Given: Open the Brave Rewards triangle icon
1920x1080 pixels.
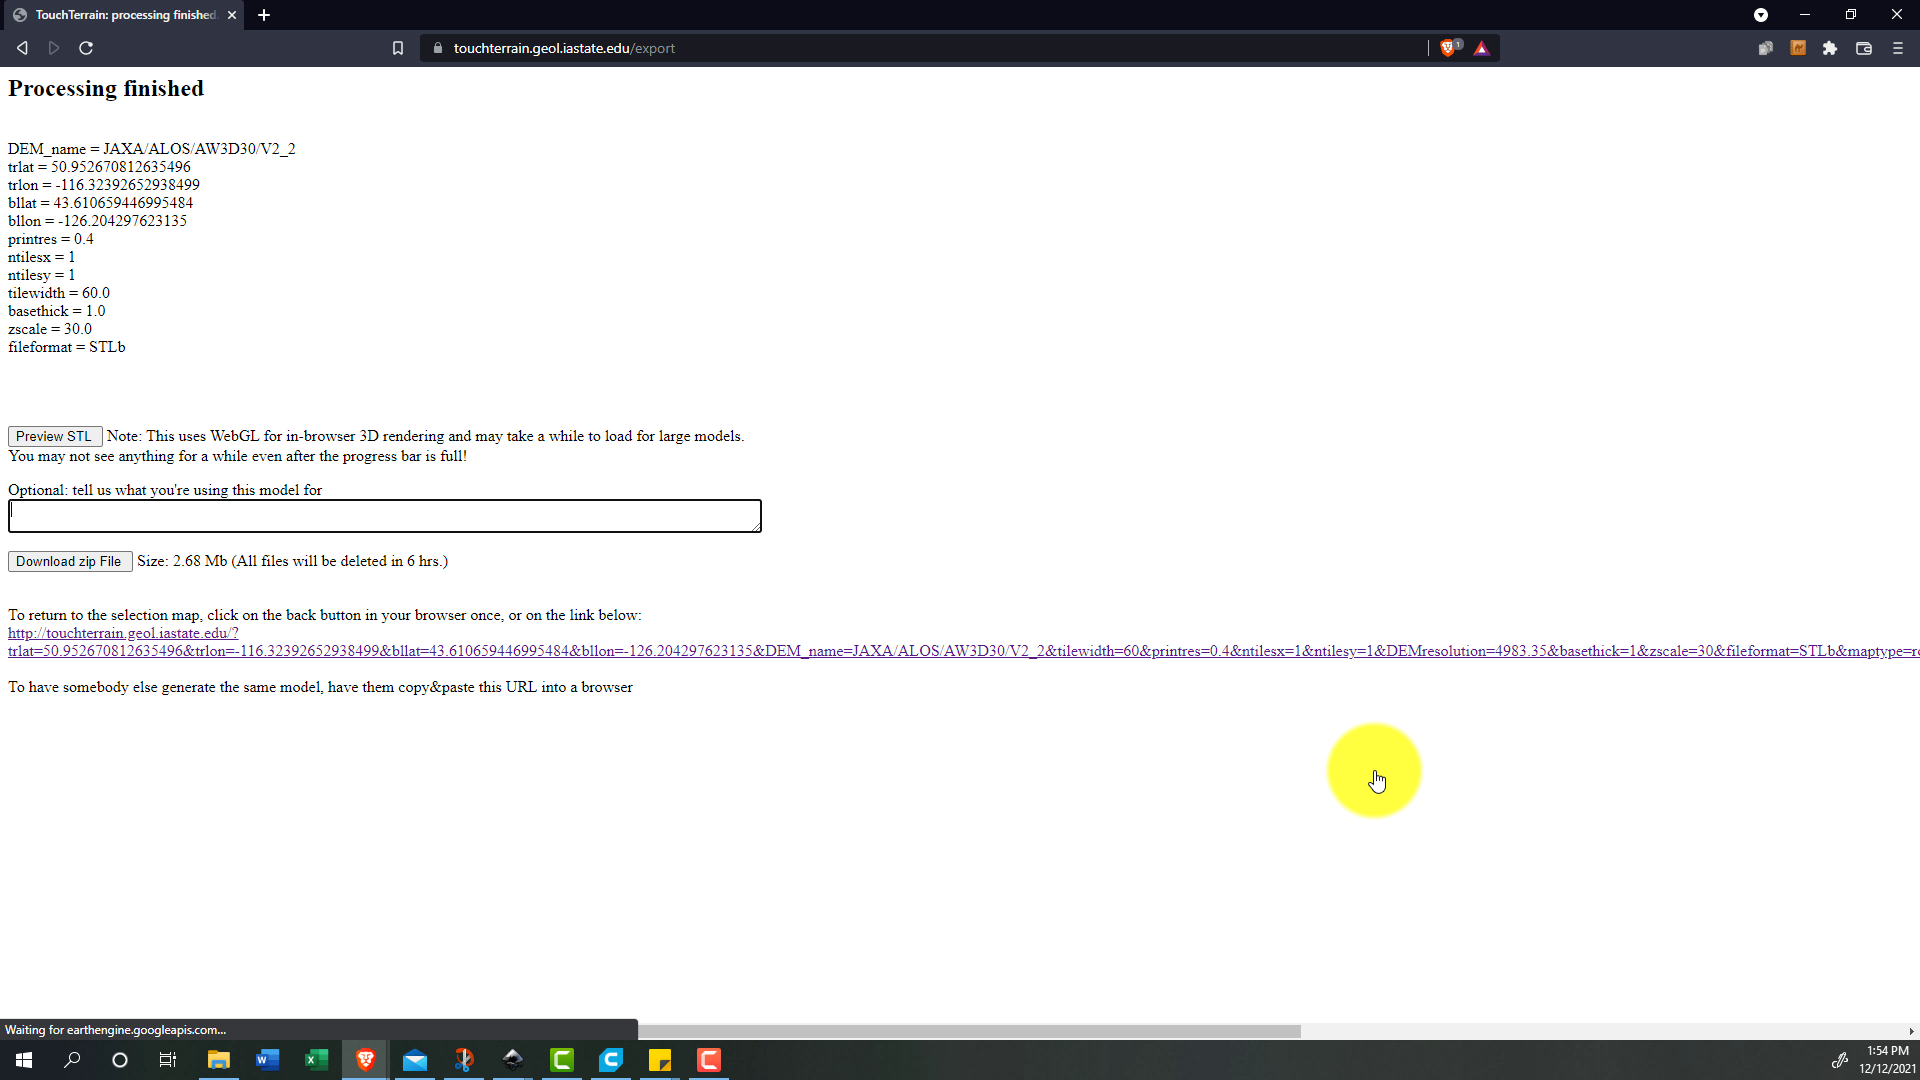Looking at the screenshot, I should [1481, 48].
